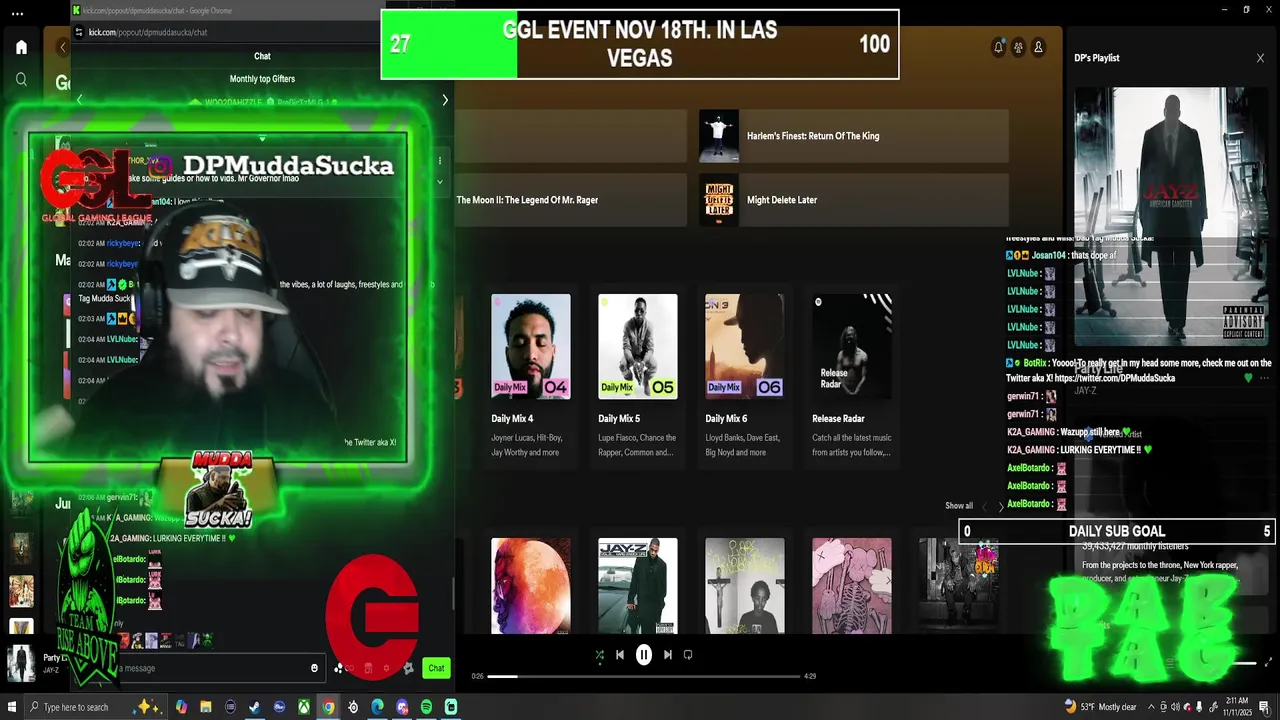Open File Explorer from the taskbar
1280x720 pixels.
206,707
